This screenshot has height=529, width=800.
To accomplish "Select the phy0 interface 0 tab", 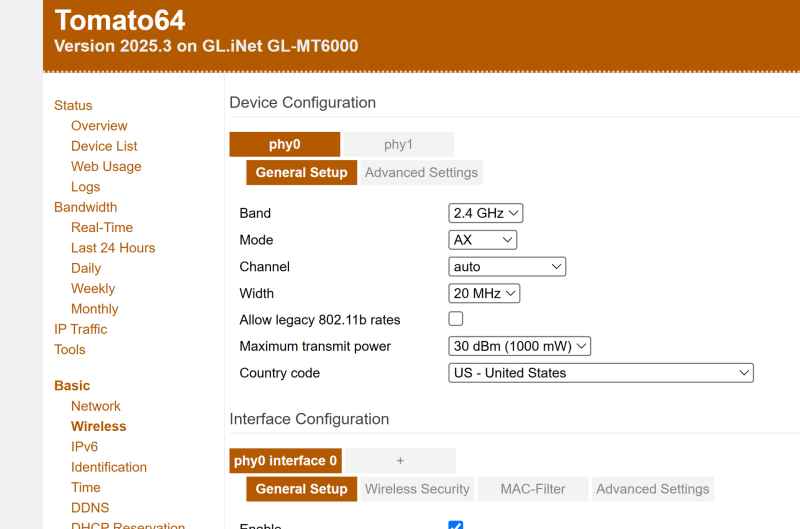I will pyautogui.click(x=285, y=461).
